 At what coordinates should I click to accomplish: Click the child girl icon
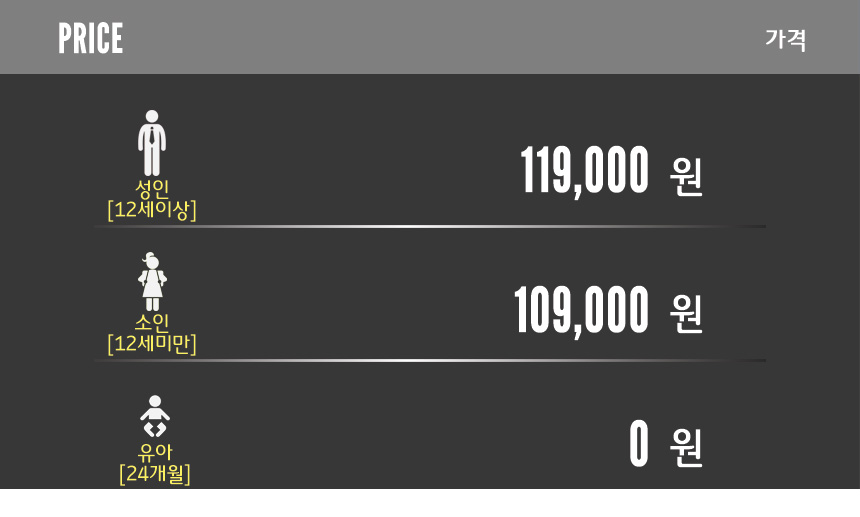click(152, 282)
